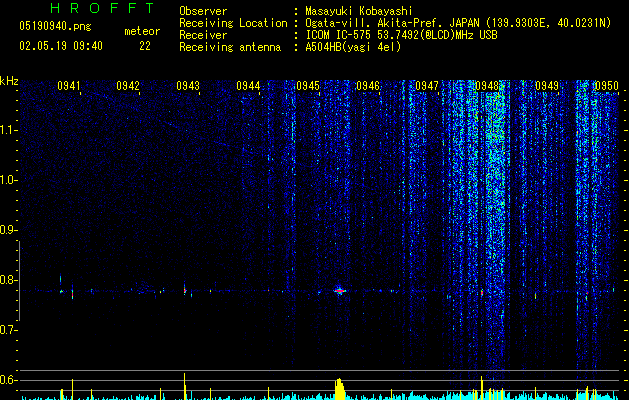
Task: Click the Observer label
Action: (203, 11)
